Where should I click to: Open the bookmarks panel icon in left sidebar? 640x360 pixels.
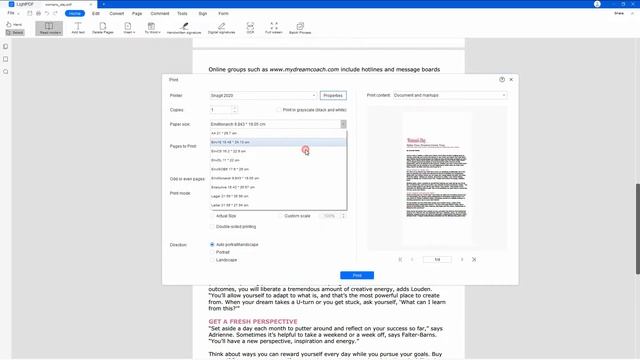pyautogui.click(x=6, y=59)
